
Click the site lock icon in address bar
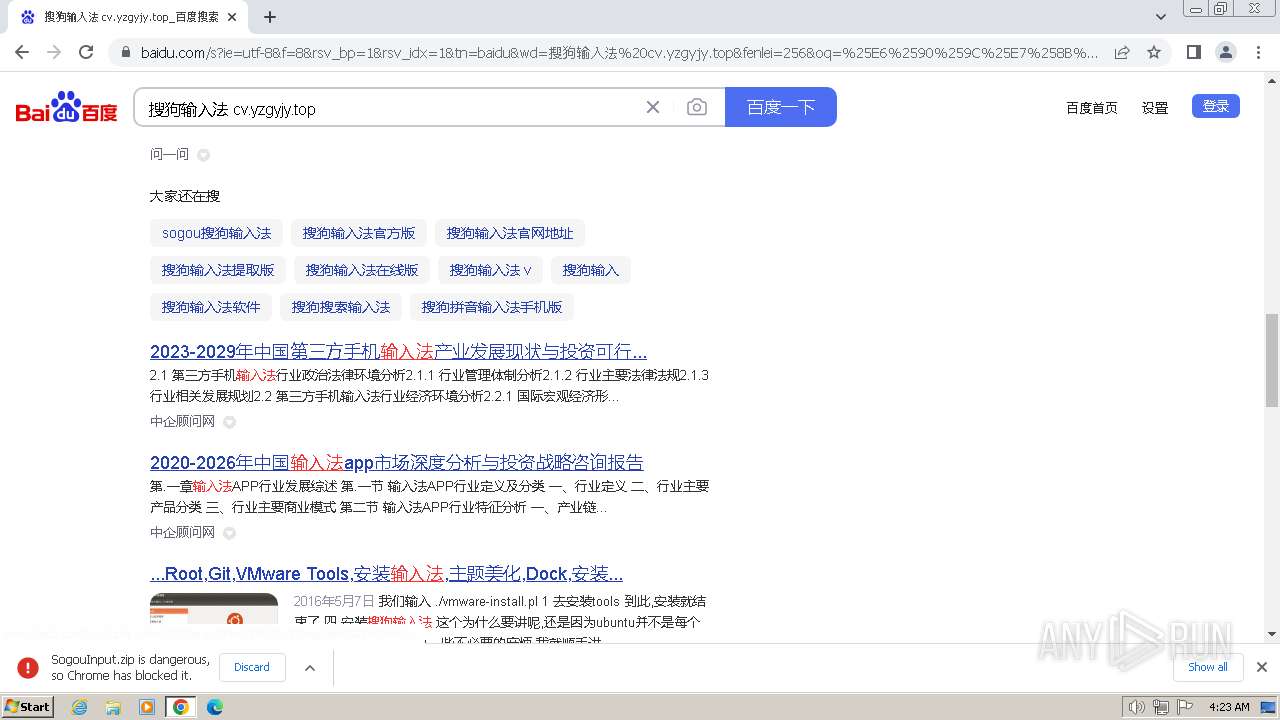(125, 52)
